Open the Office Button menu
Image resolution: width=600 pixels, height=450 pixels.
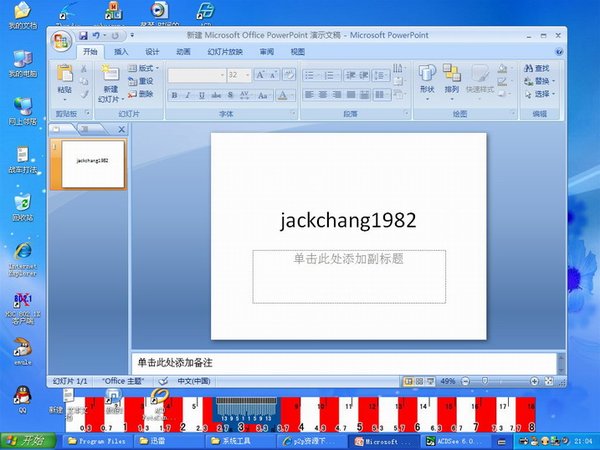coord(61,41)
